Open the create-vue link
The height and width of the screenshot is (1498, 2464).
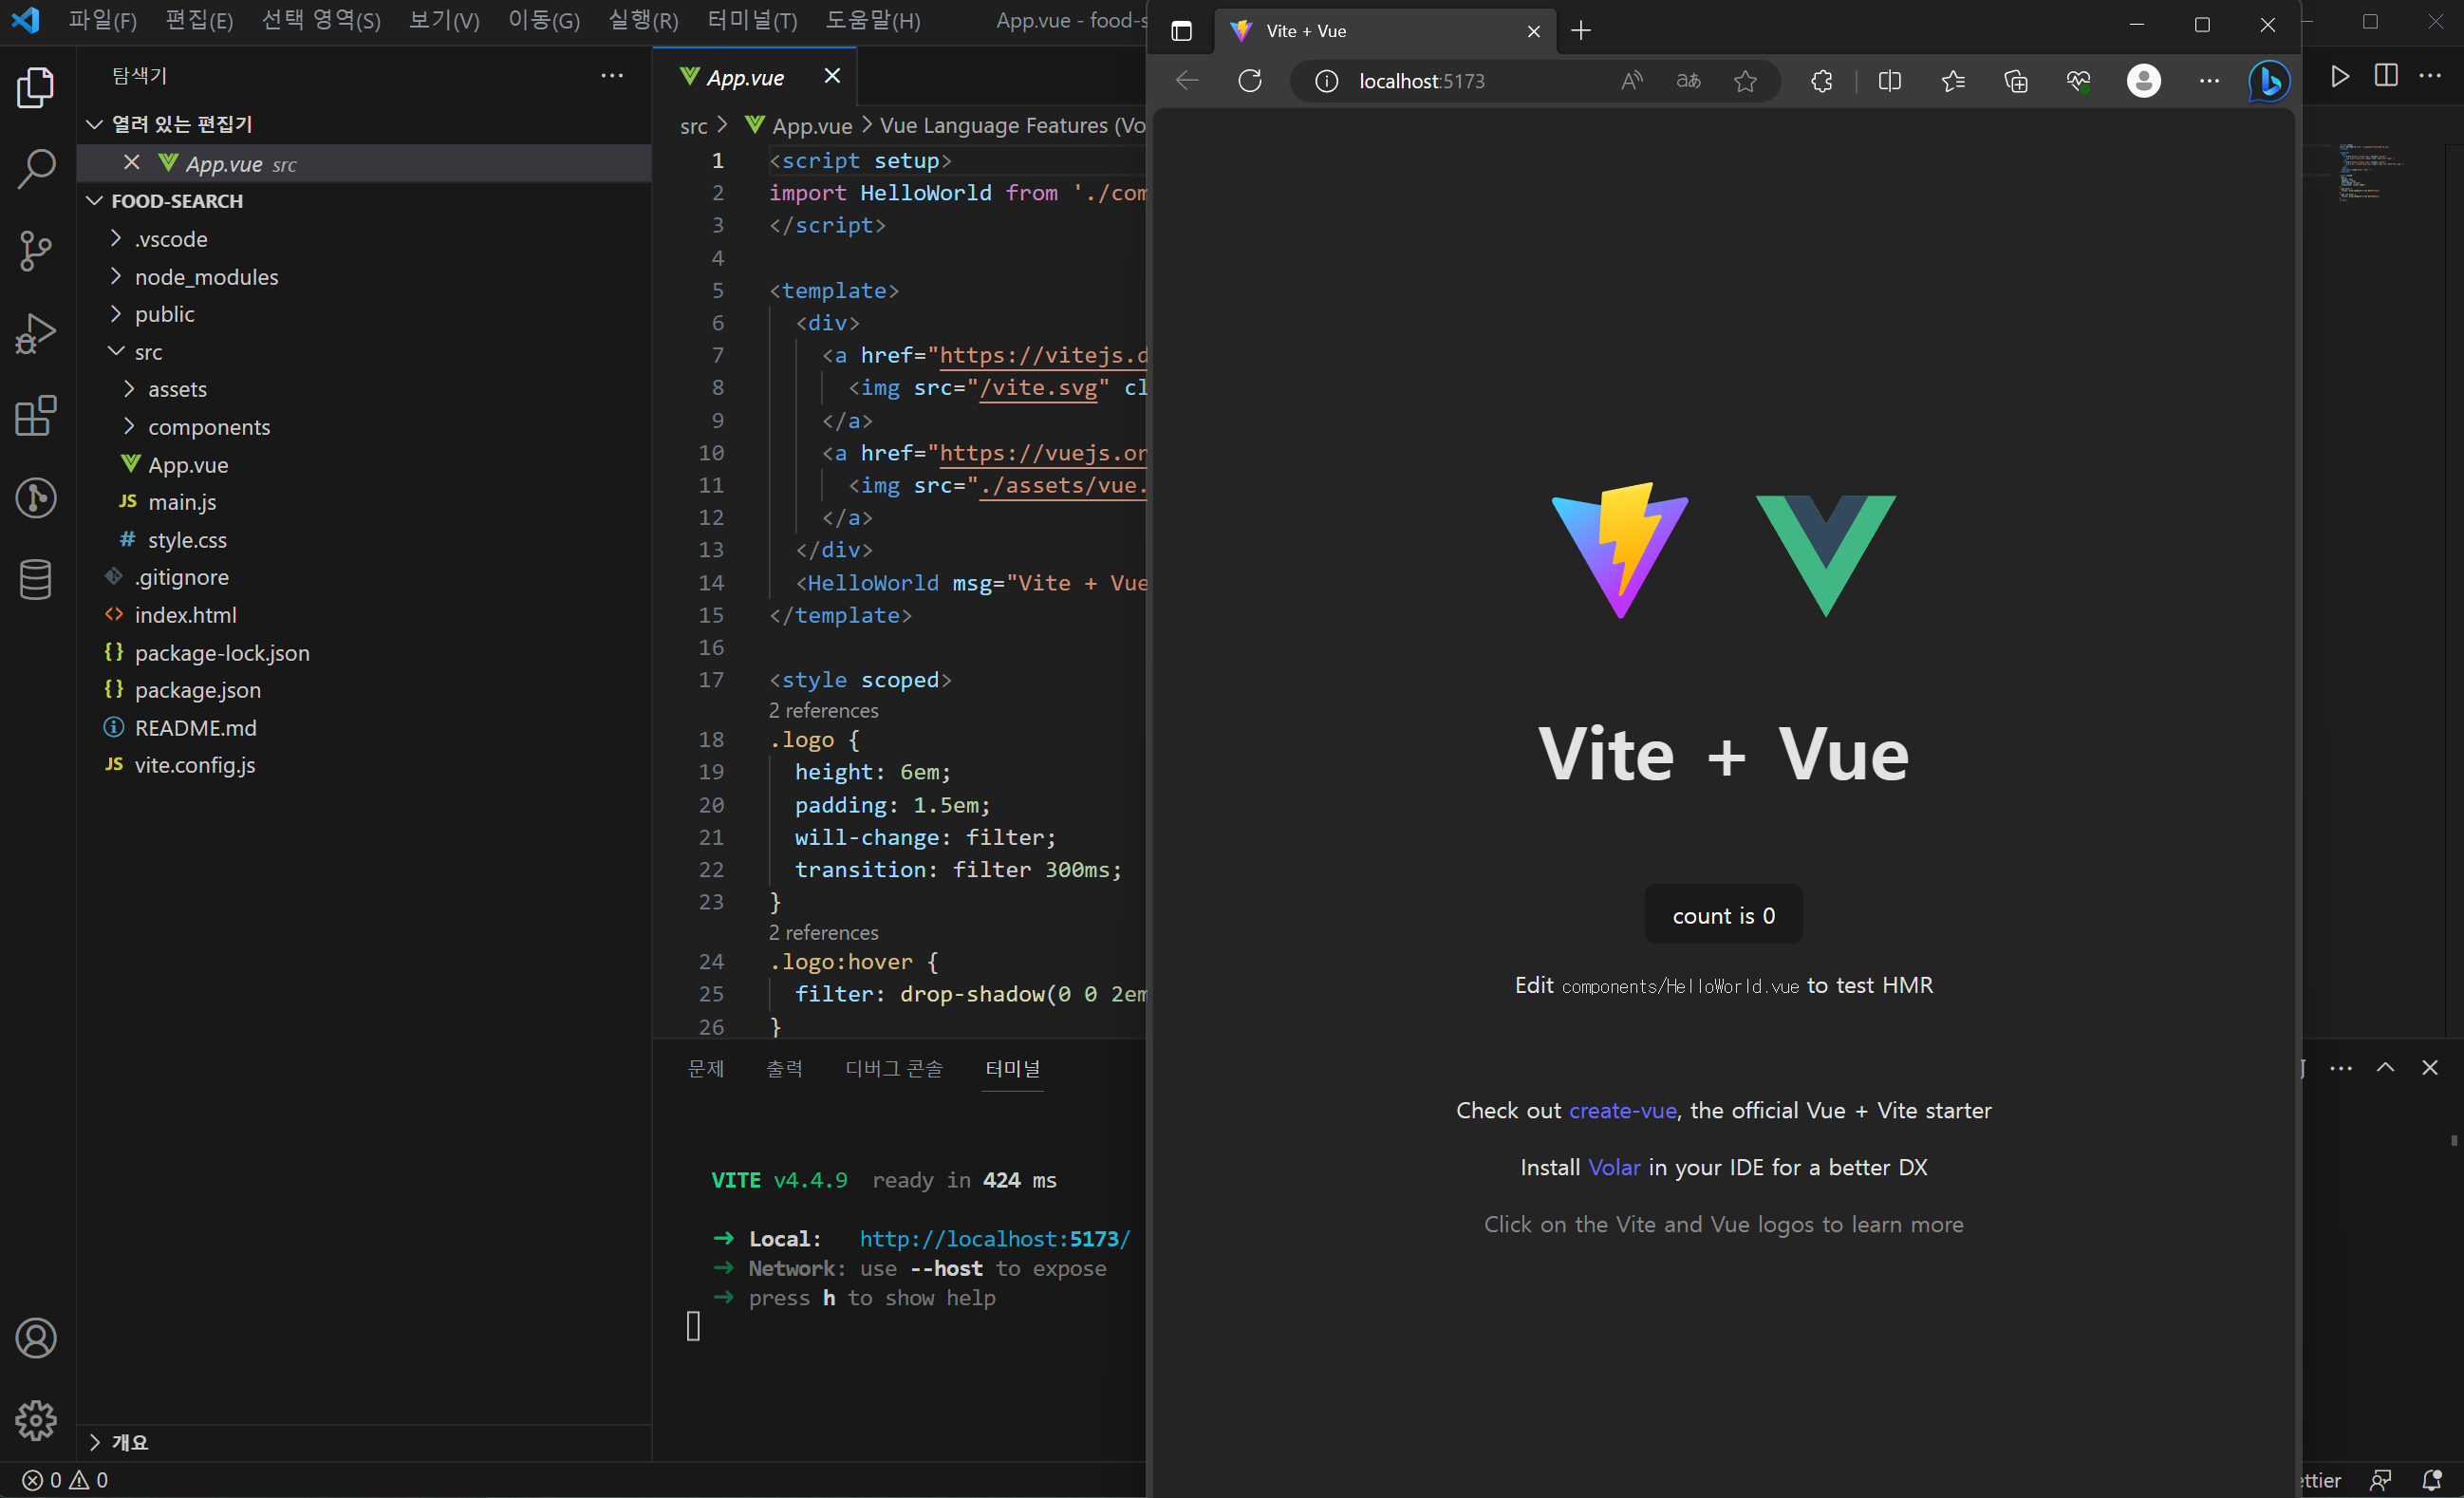point(1622,1110)
